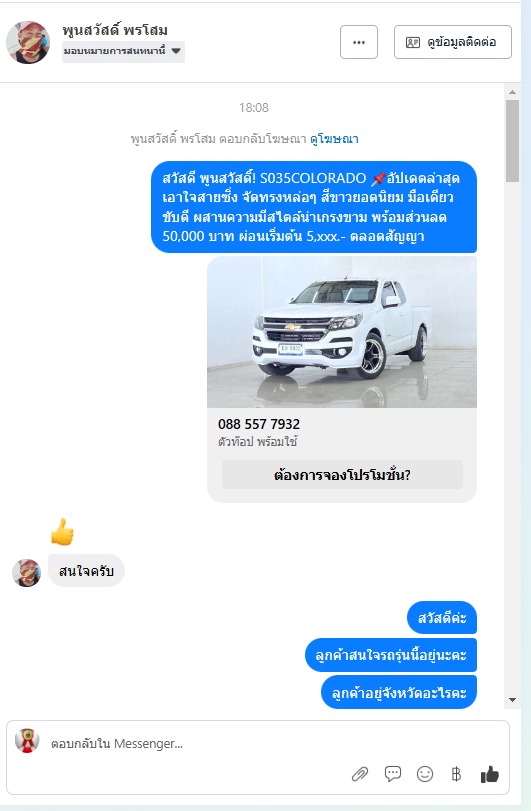This screenshot has width=531, height=811.
Task: Click the สนใจครับ message bubble
Action: pos(86,571)
